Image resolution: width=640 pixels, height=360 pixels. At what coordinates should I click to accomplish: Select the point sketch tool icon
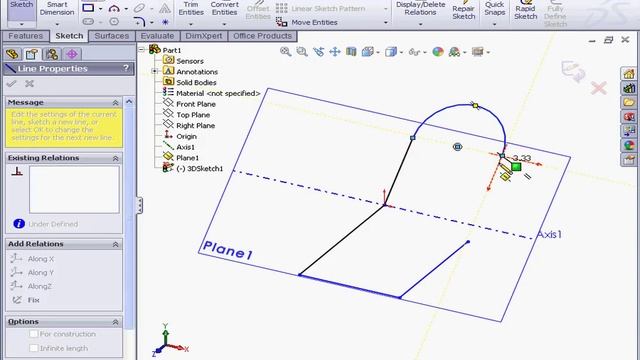[165, 22]
